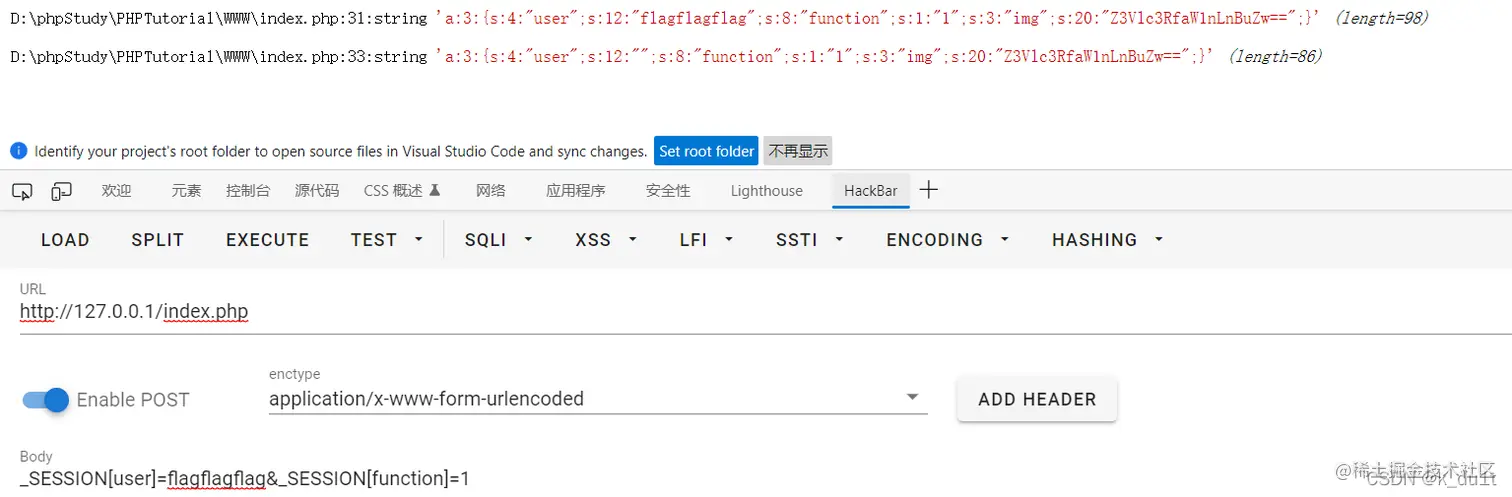Open the Lighthouse tab
The image size is (1512, 497).
coord(766,190)
